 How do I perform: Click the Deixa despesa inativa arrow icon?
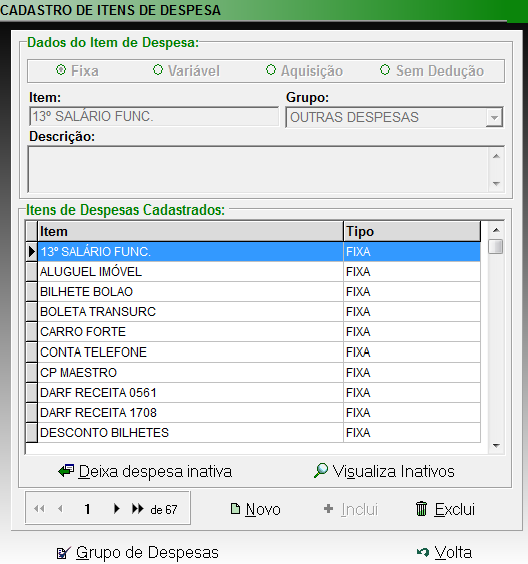click(x=66, y=471)
